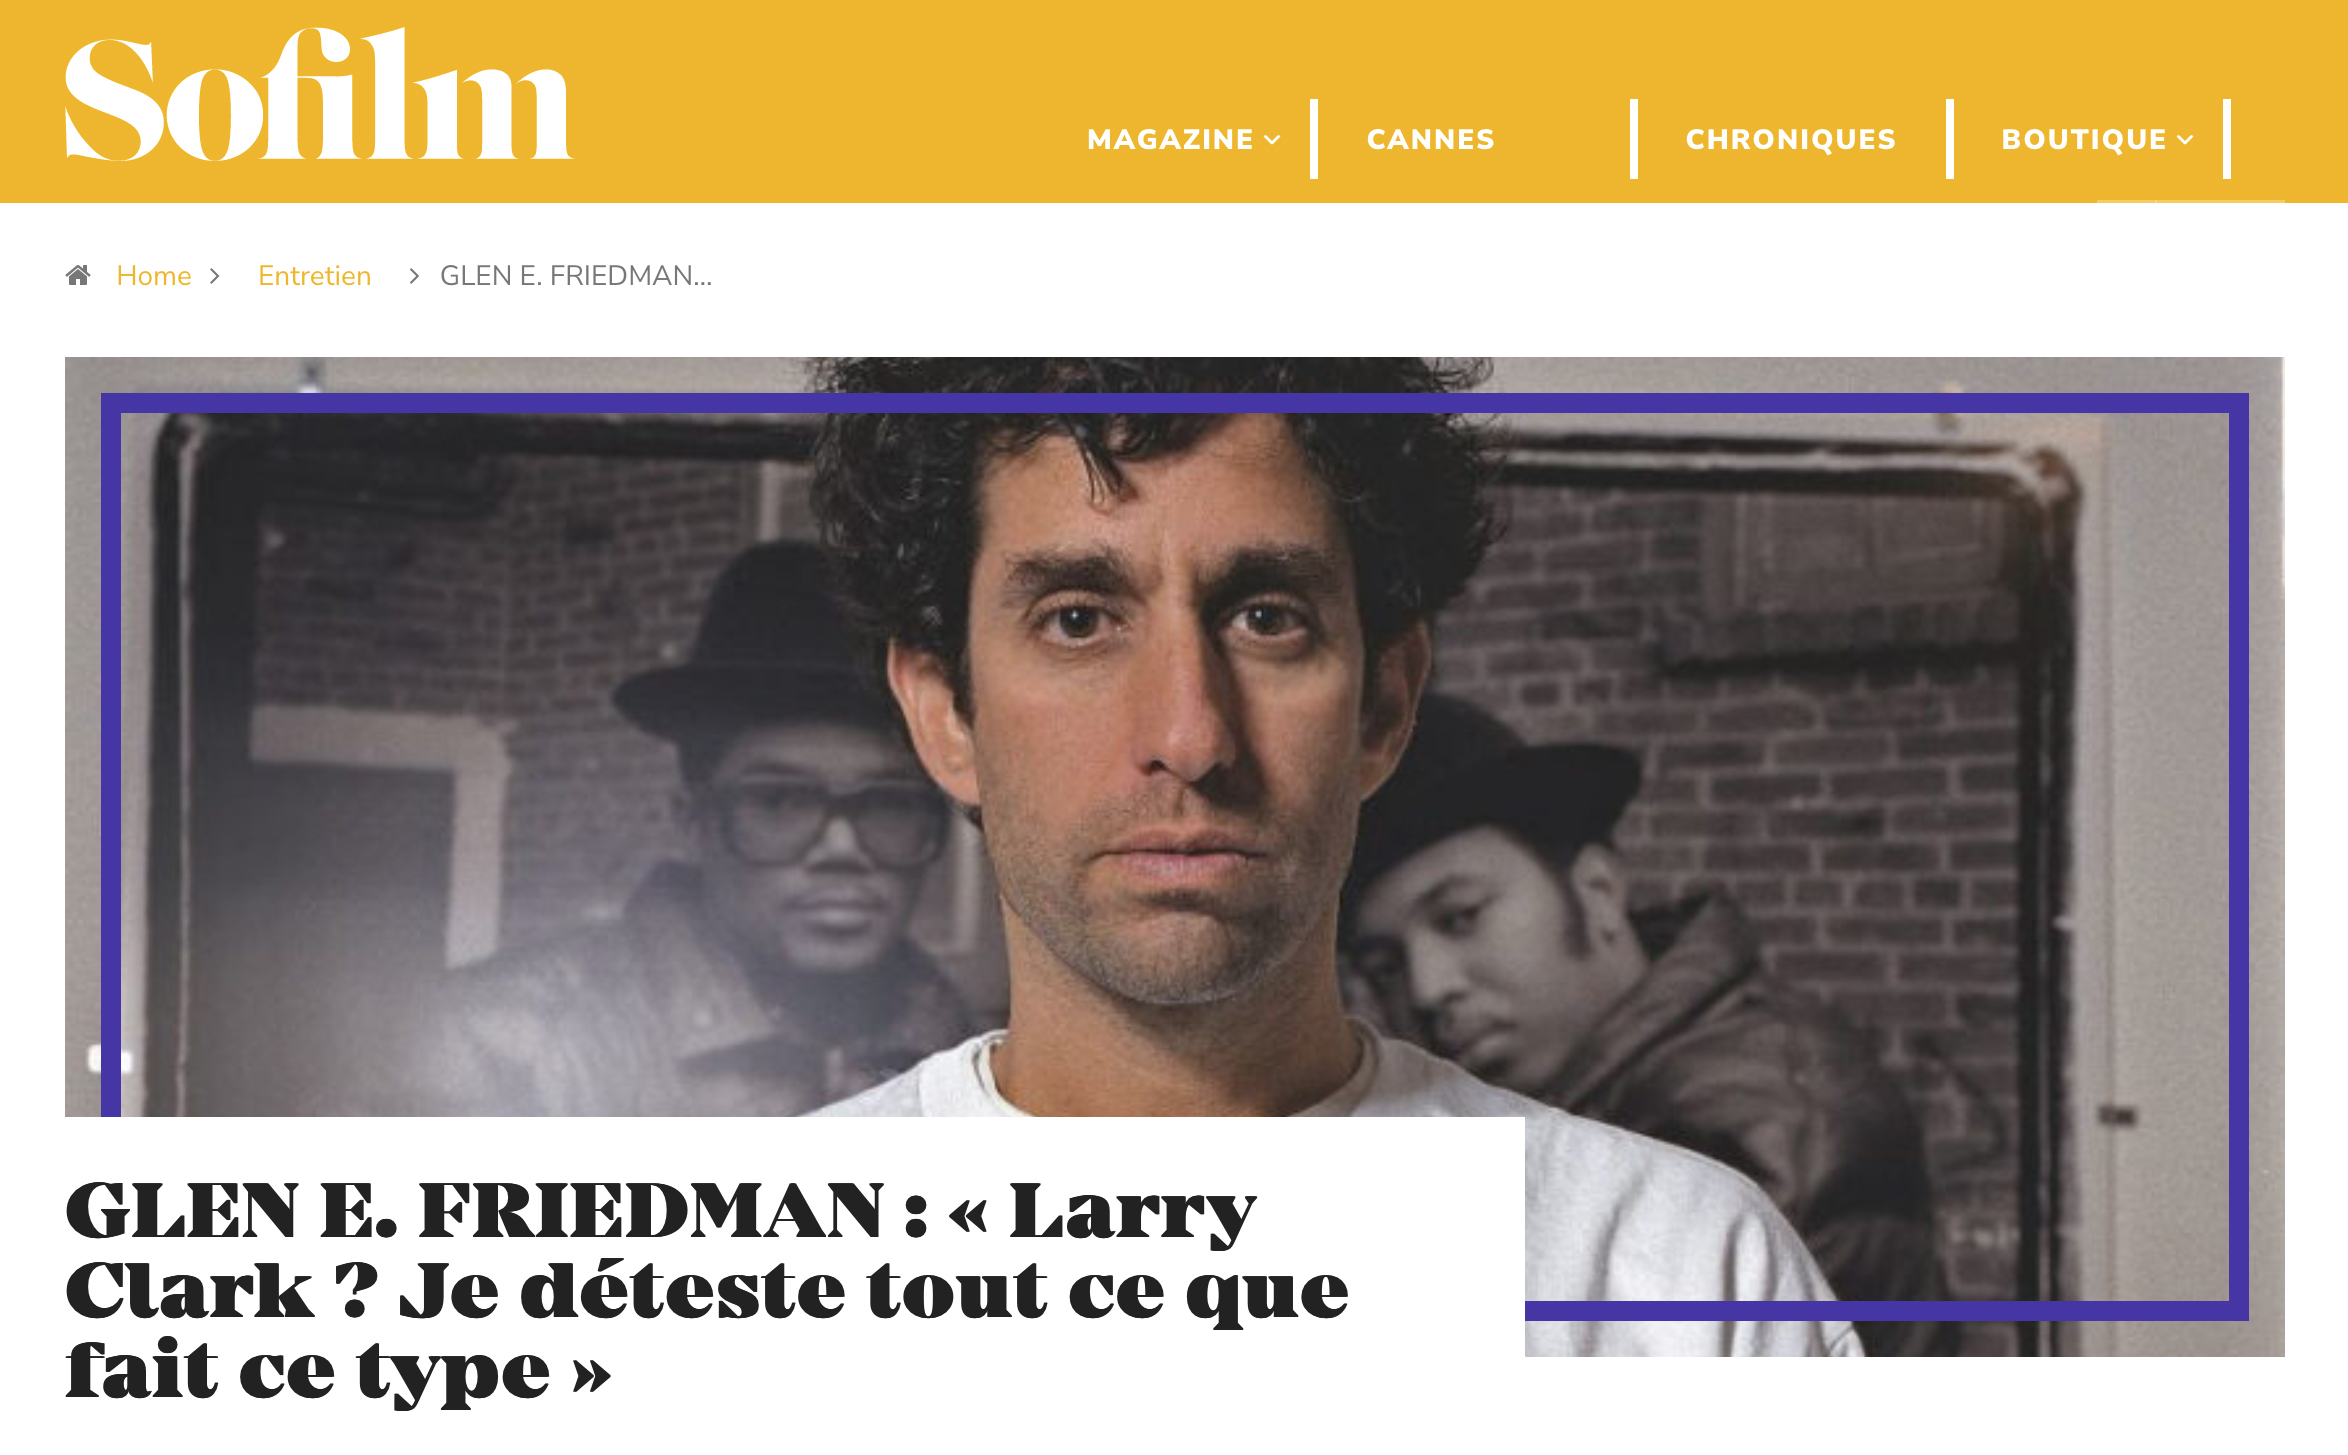Click the white divider bar after Boutique
Viewport: 2348px width, 1455px height.
click(2227, 139)
